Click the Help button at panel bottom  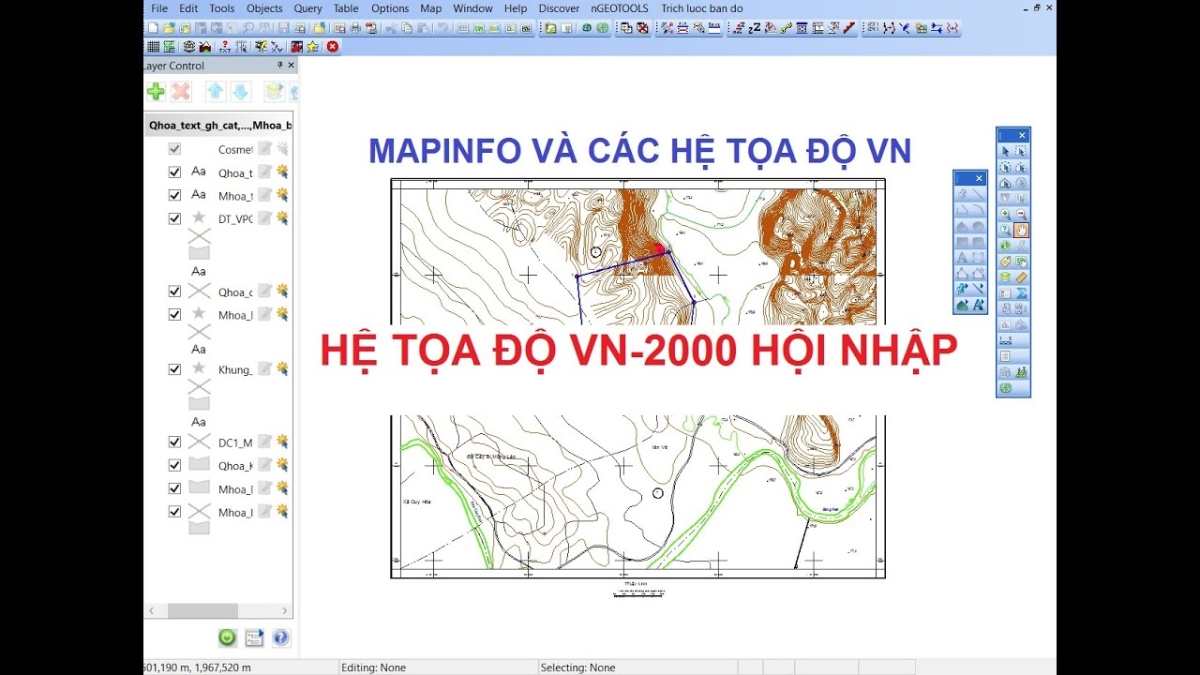pyautogui.click(x=280, y=638)
